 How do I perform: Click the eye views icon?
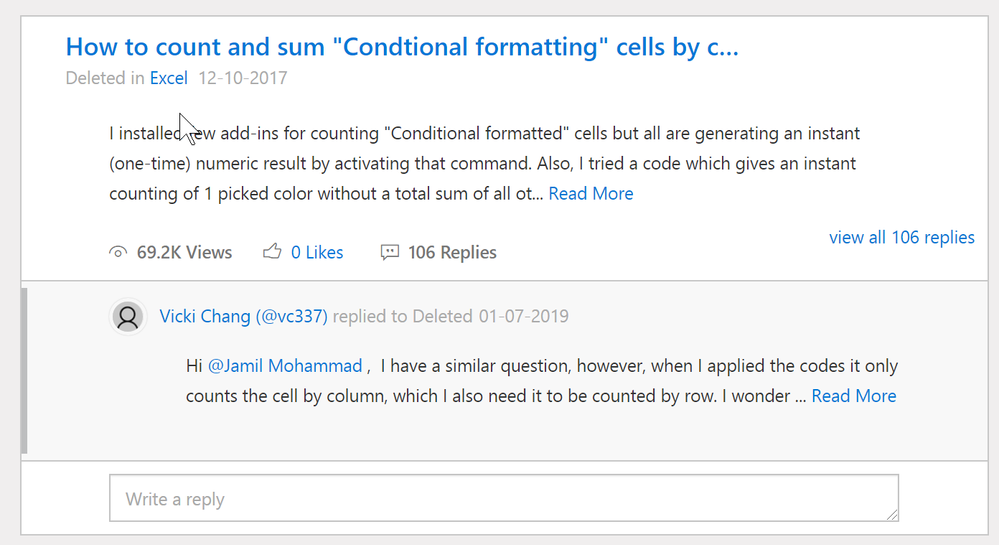pos(118,253)
